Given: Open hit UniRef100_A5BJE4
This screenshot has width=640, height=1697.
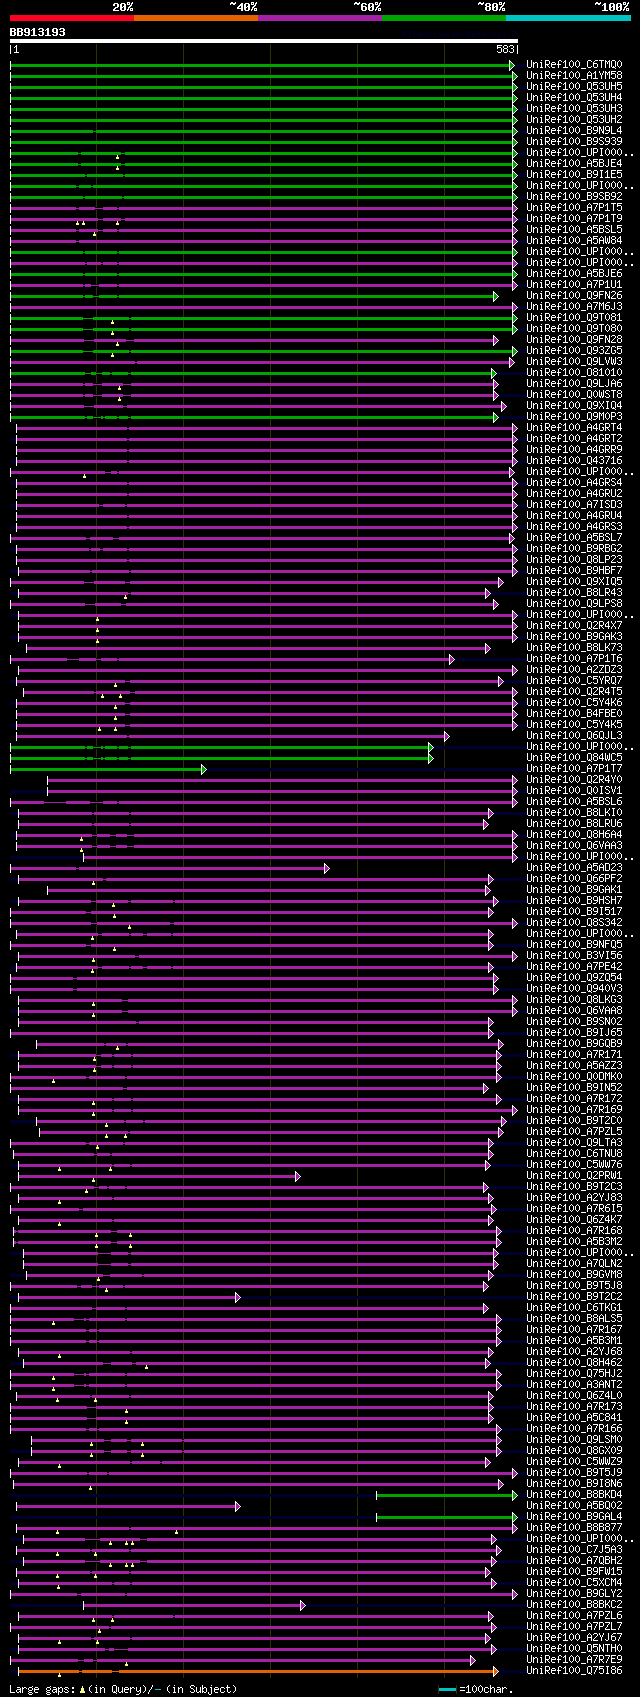Looking at the screenshot, I should point(574,164).
